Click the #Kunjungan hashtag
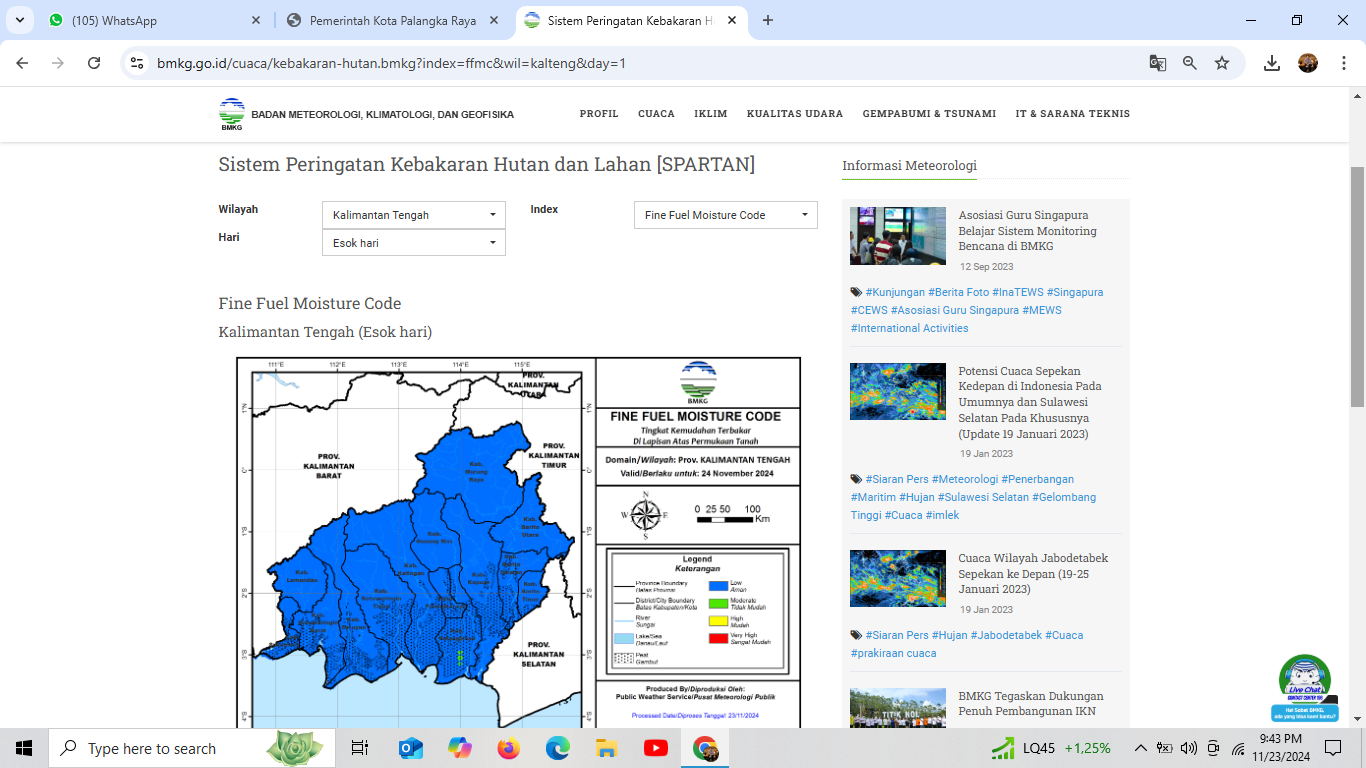 [895, 292]
